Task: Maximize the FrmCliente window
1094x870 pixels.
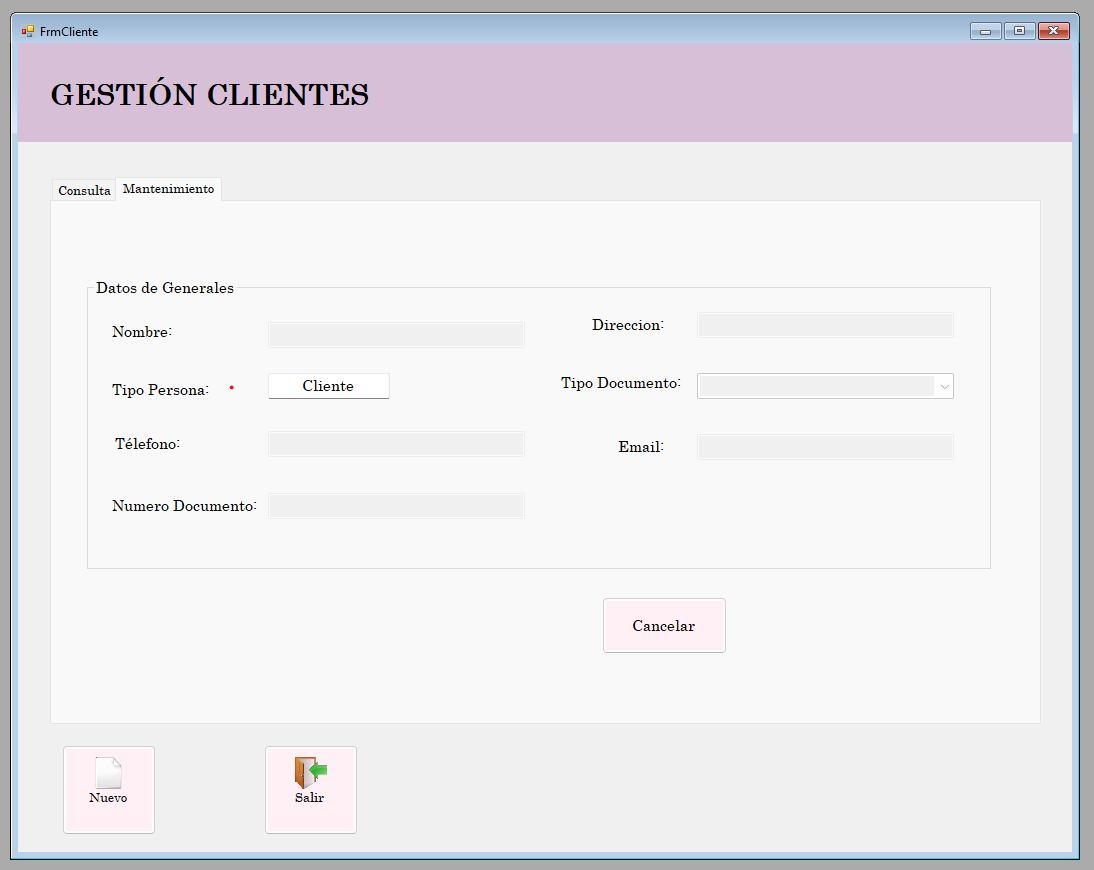Action: tap(1019, 31)
